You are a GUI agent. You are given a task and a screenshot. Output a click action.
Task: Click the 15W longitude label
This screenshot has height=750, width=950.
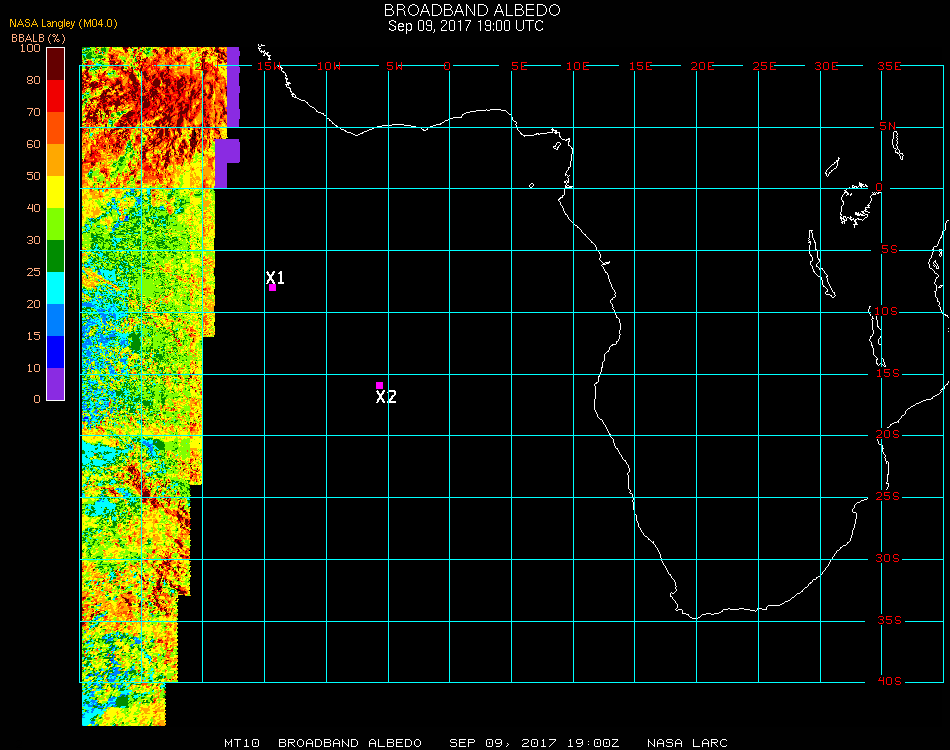coord(268,66)
